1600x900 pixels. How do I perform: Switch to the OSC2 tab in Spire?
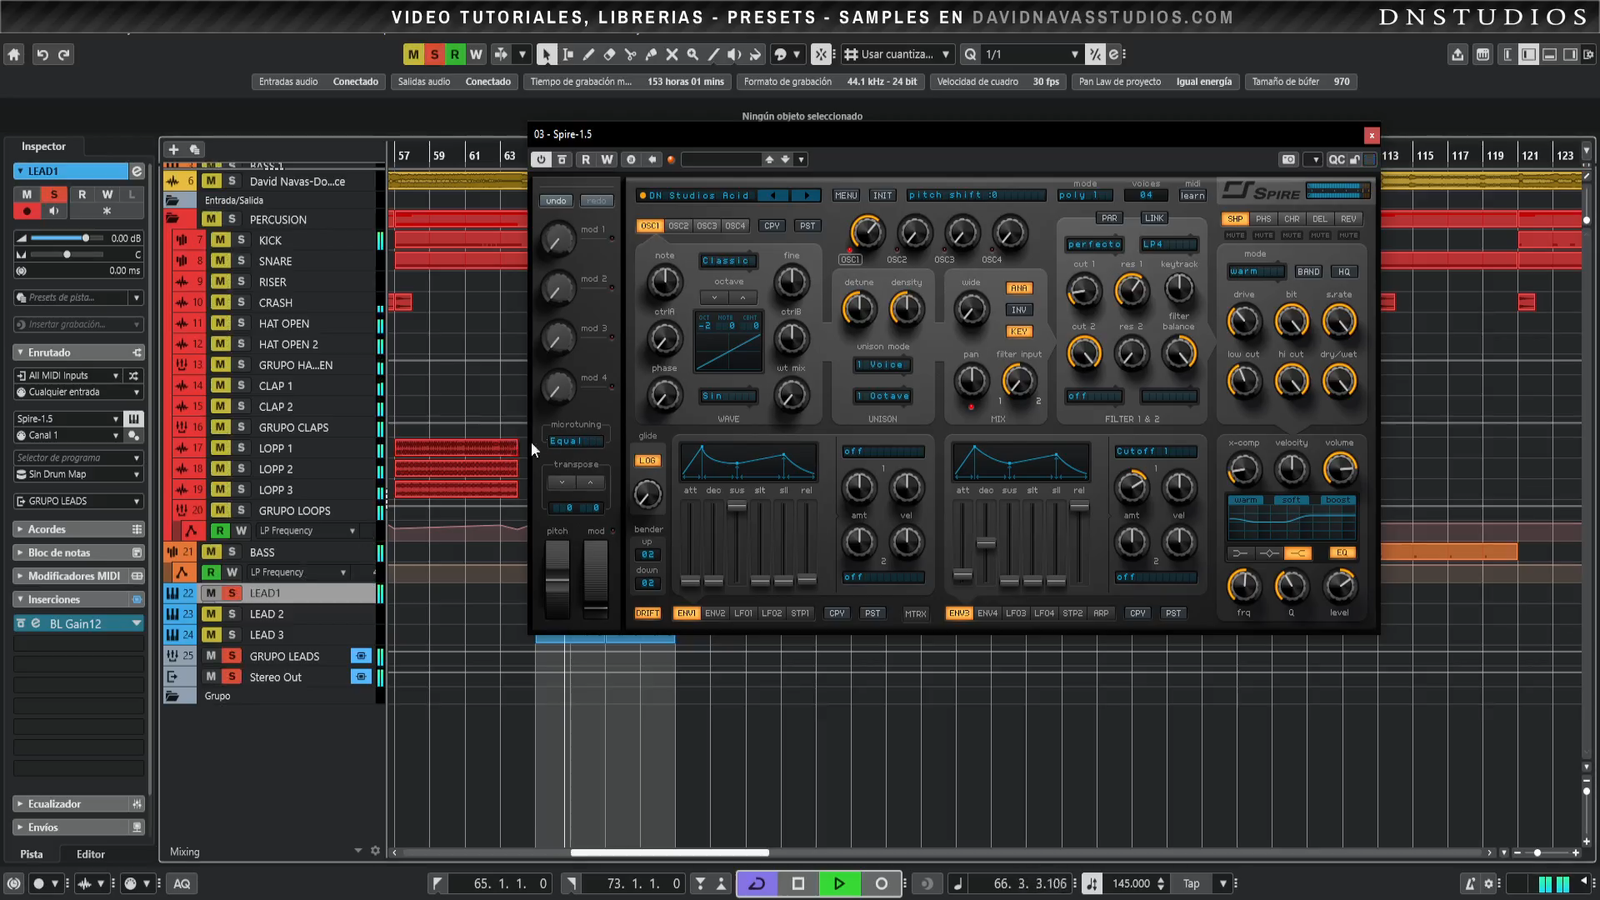click(678, 226)
